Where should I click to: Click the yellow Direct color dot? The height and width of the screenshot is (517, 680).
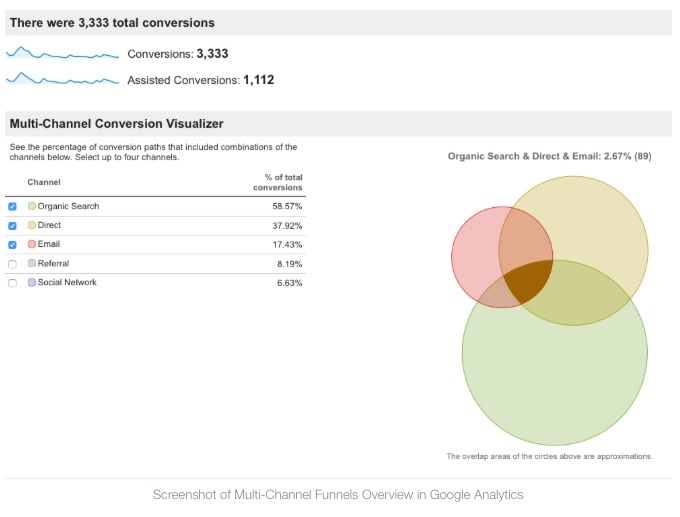click(x=32, y=225)
